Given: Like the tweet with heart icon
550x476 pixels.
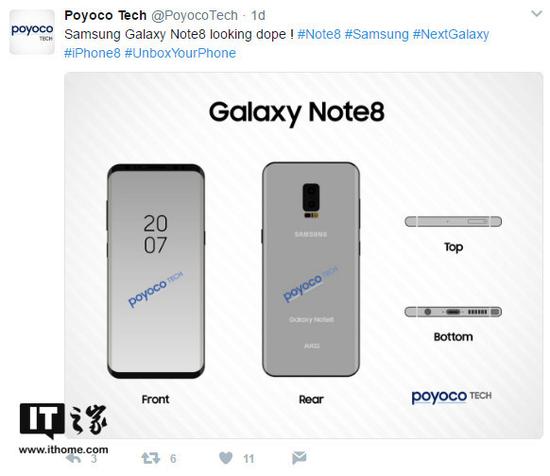Looking at the screenshot, I should coord(226,458).
